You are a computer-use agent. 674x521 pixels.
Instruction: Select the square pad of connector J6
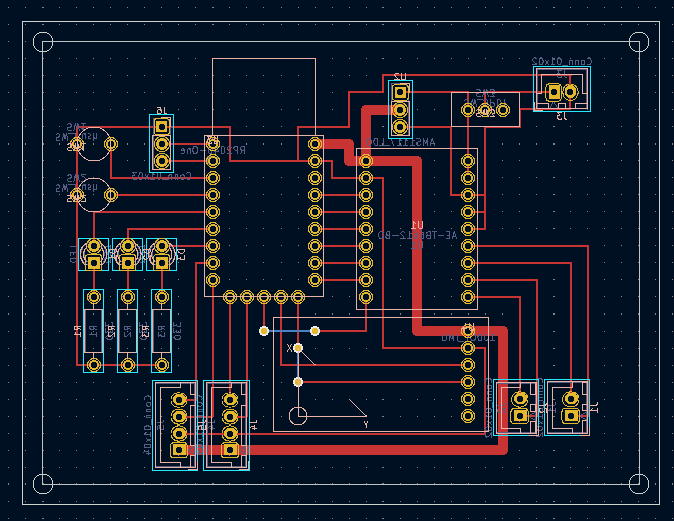pos(162,127)
